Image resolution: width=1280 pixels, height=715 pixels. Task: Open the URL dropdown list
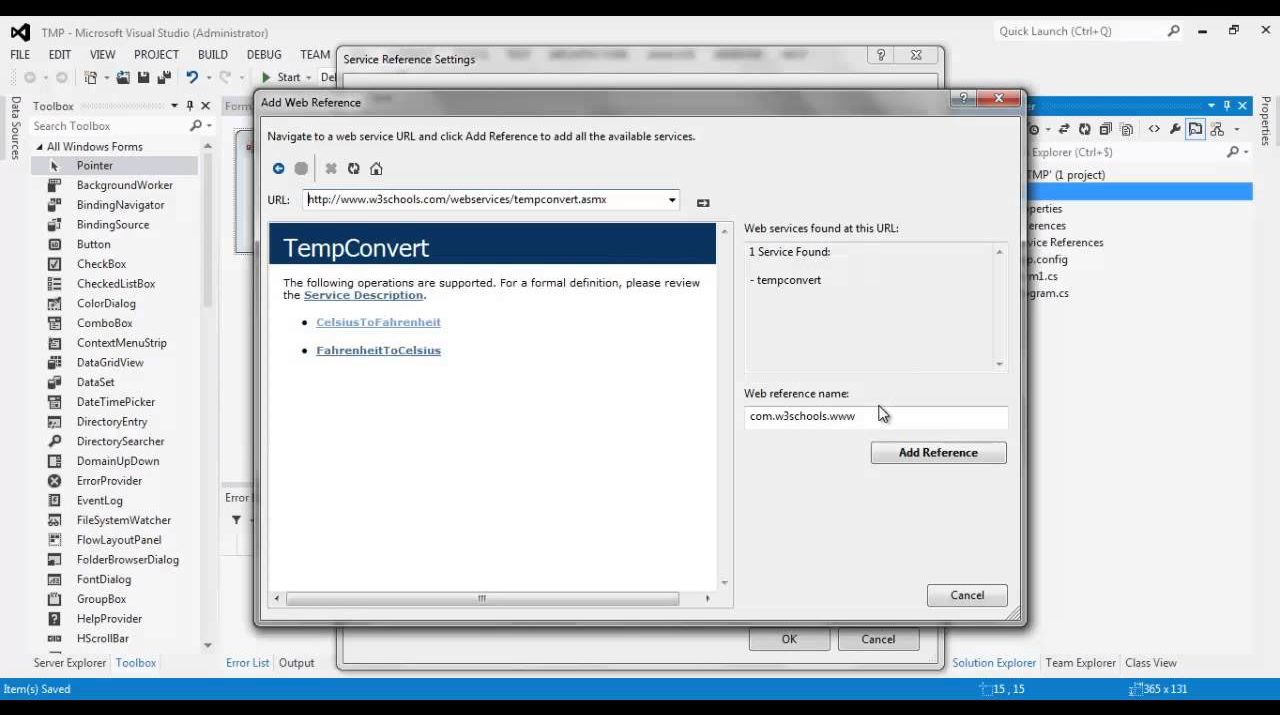[x=672, y=200]
